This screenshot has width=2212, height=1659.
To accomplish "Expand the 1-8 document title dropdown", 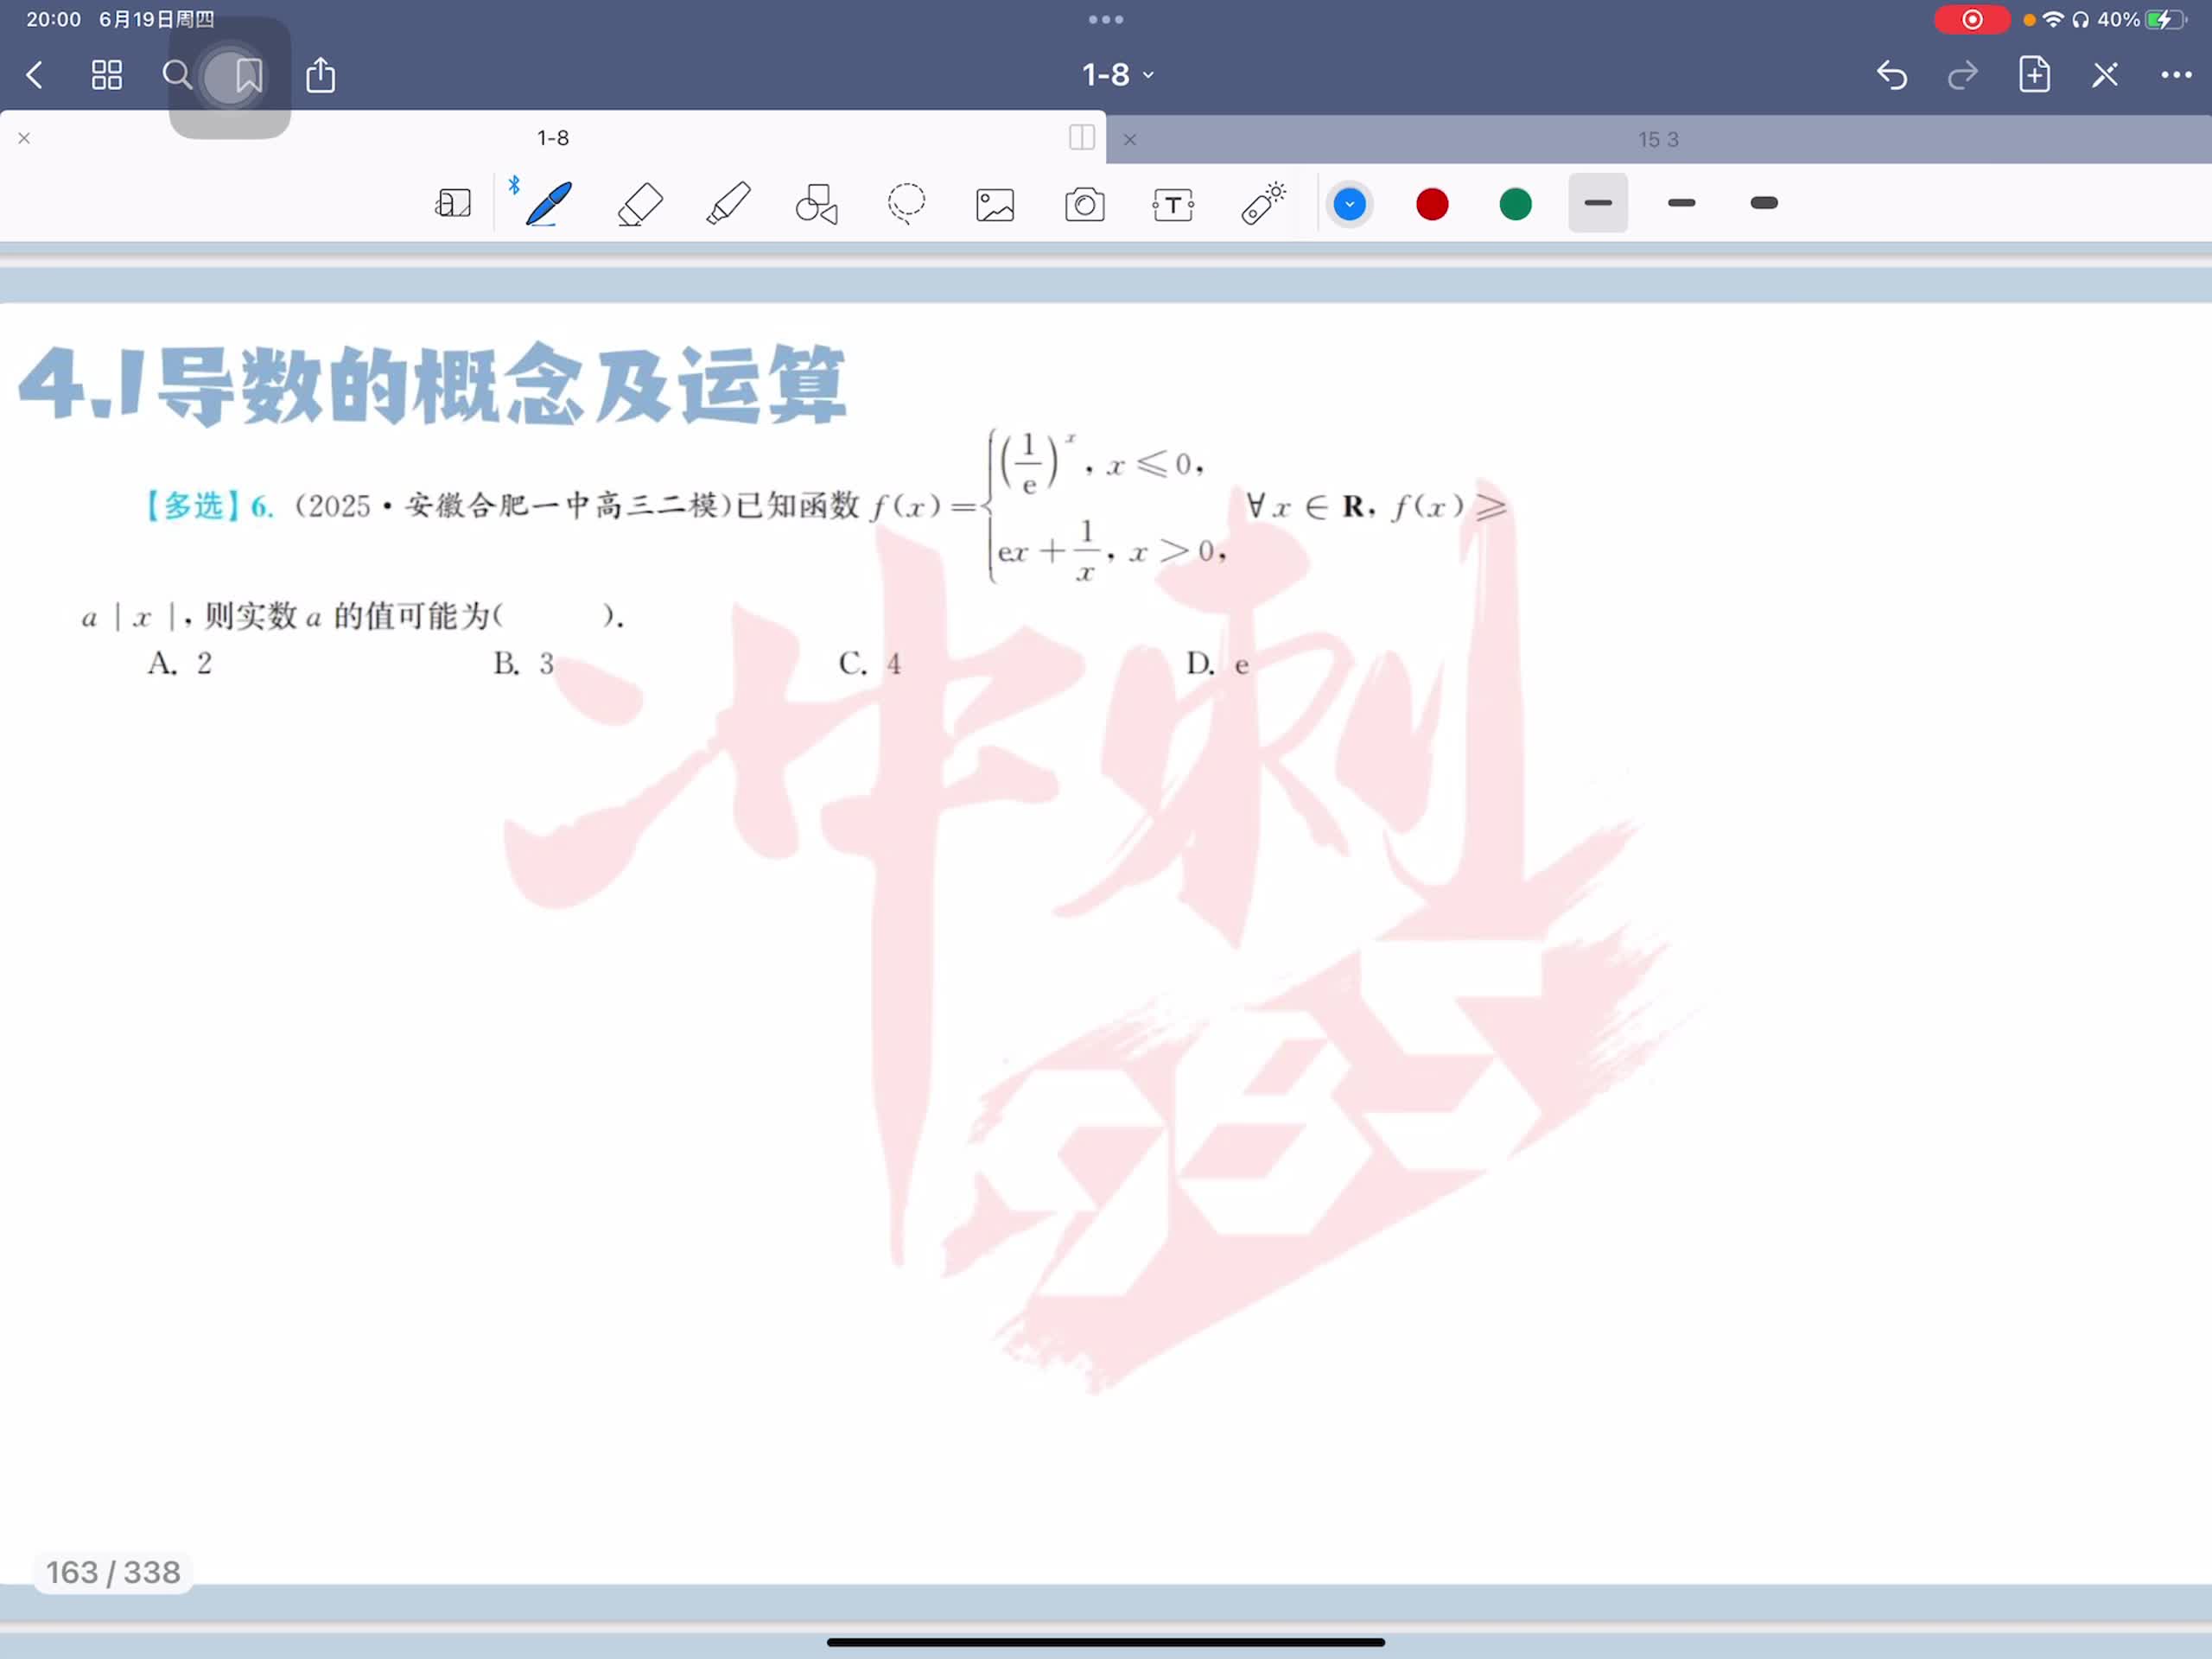I will 1117,75.
